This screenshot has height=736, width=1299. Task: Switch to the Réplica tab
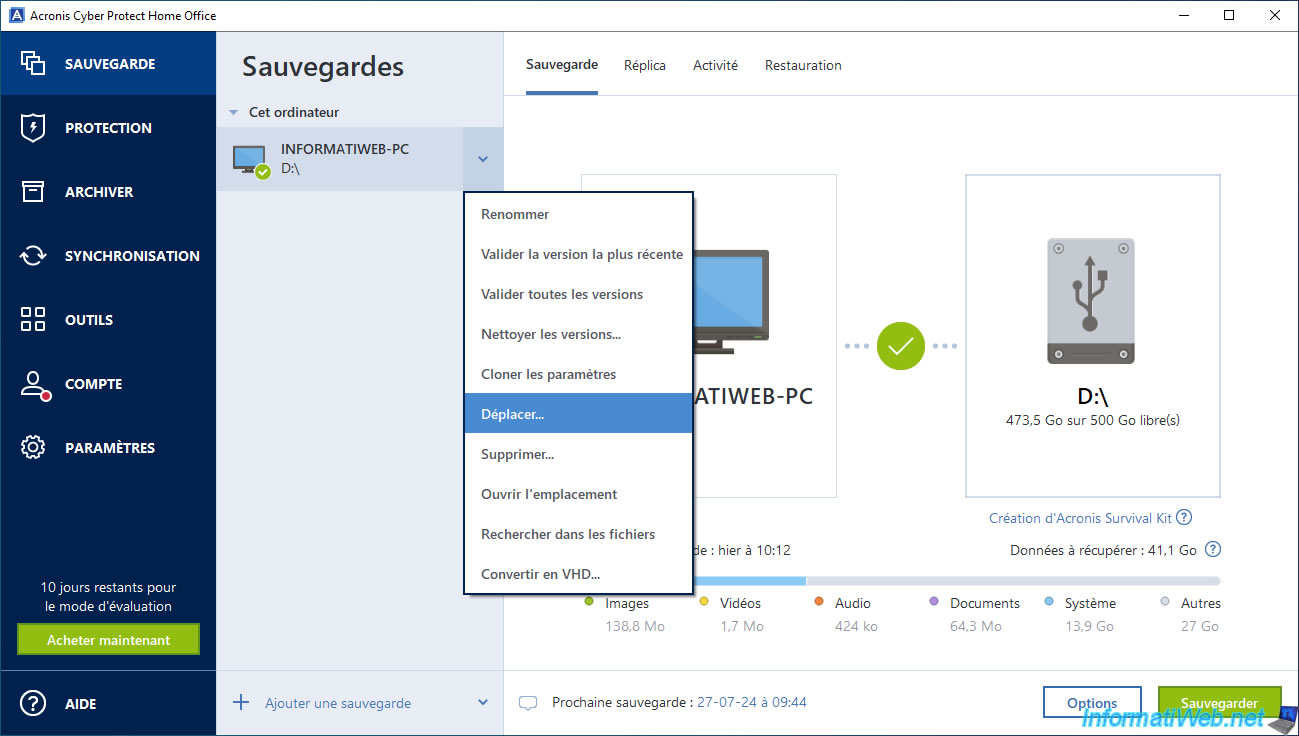(x=645, y=65)
